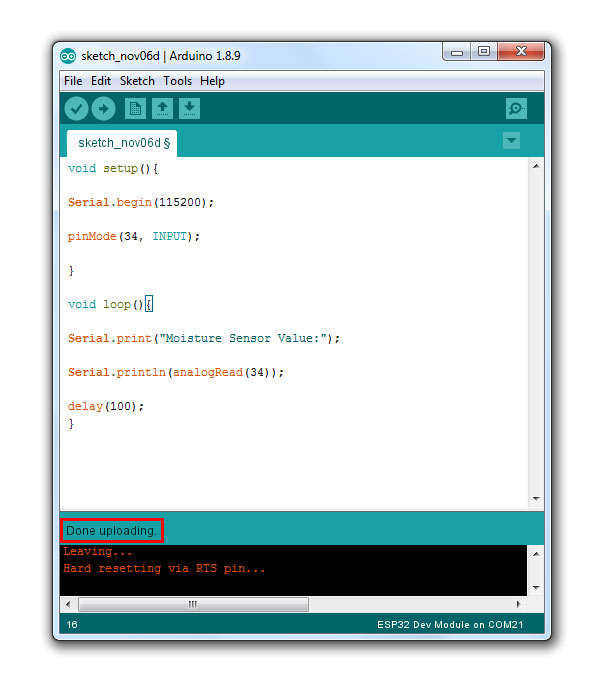Upload the sketch with the arrow button

click(x=103, y=108)
